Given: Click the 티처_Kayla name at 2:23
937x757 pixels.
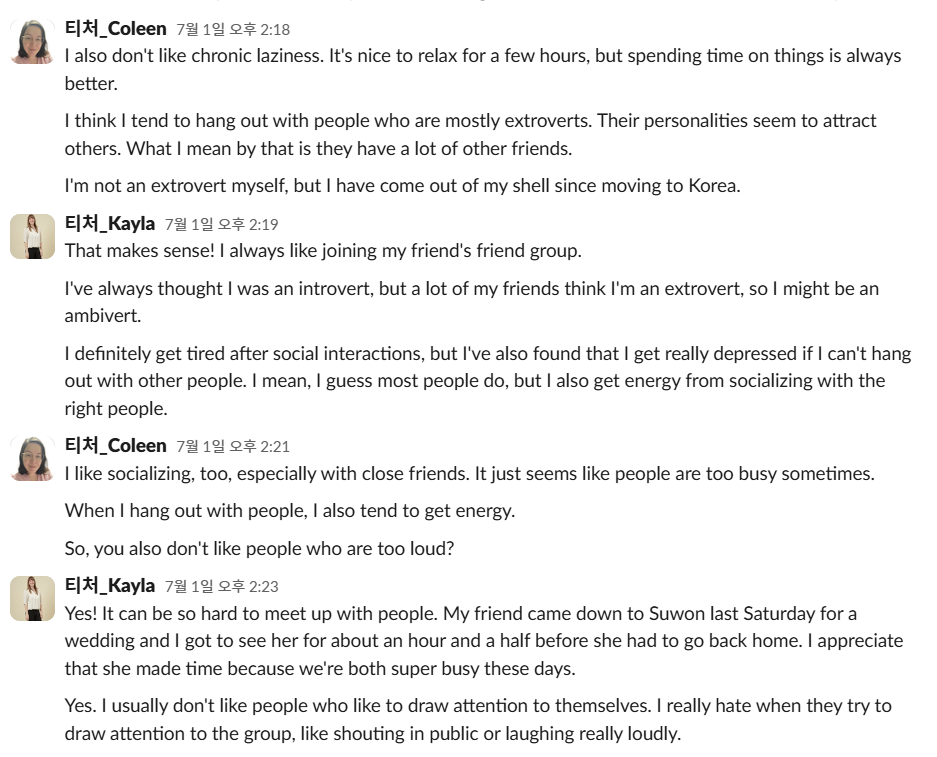Looking at the screenshot, I should click(x=110, y=585).
